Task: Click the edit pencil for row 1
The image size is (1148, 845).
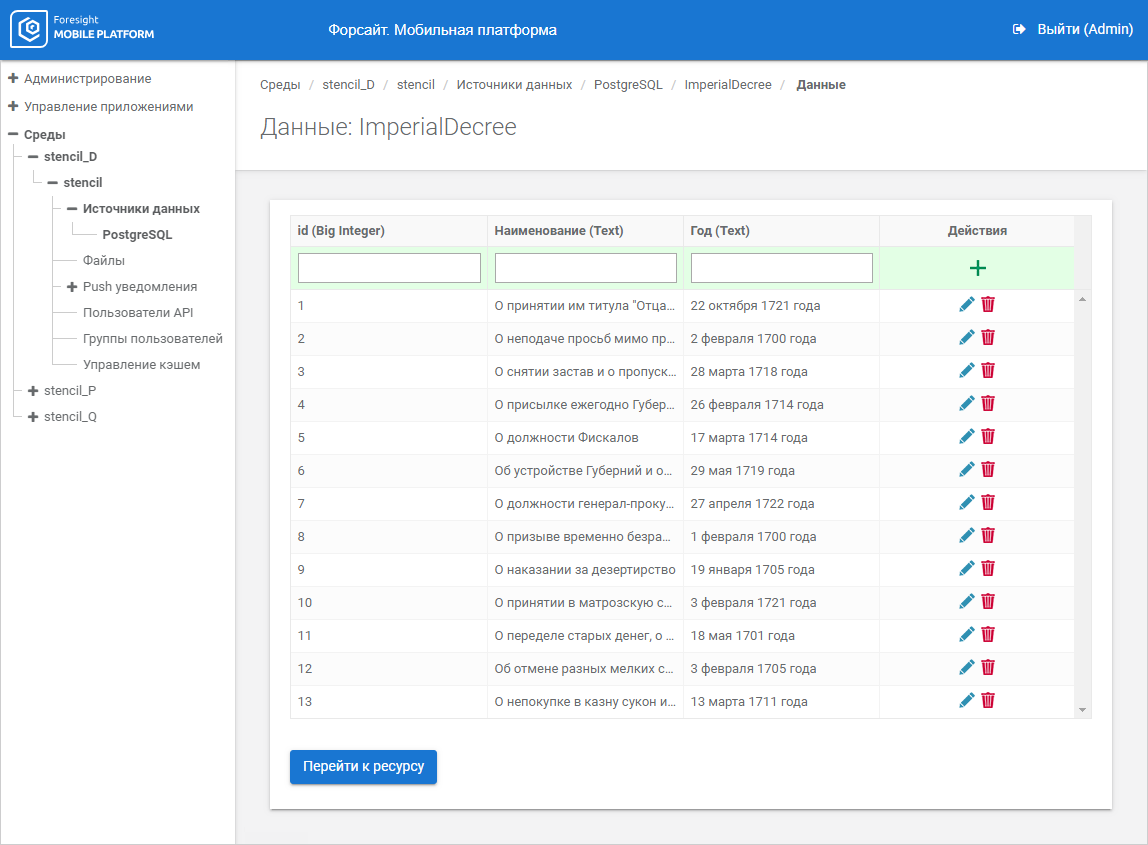Action: [x=967, y=305]
